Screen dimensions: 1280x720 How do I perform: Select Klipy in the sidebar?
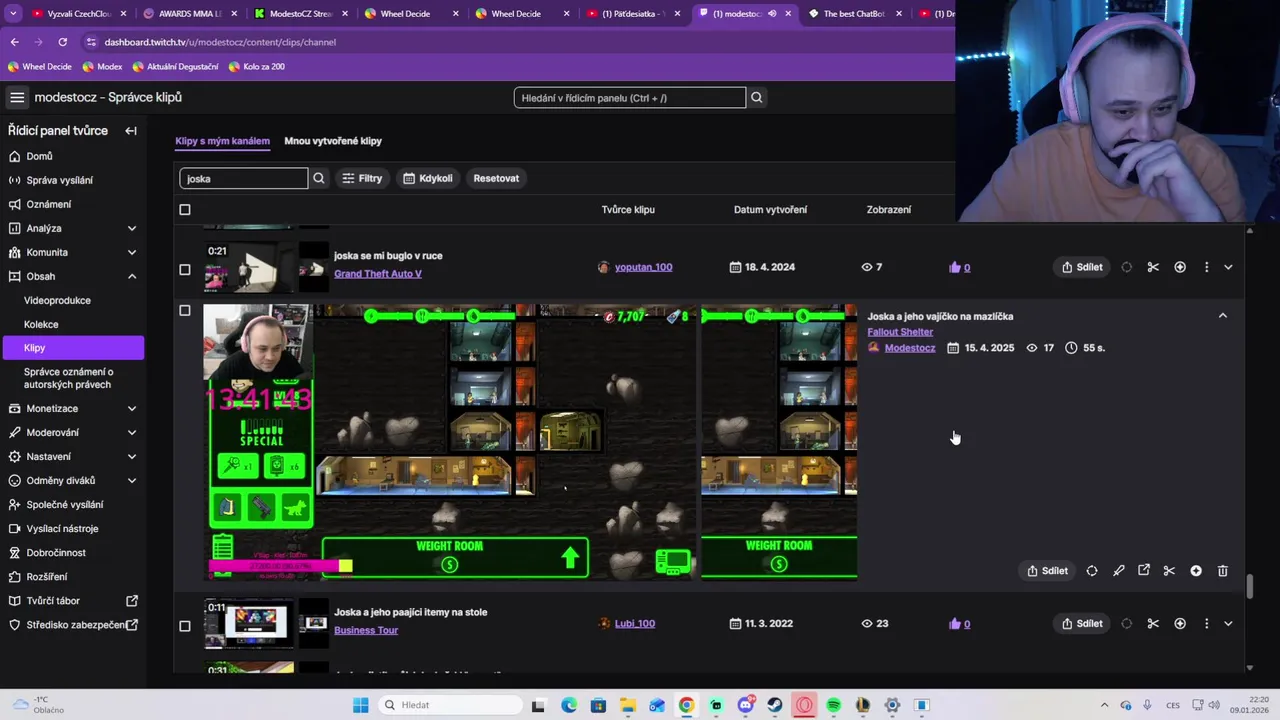click(x=72, y=348)
